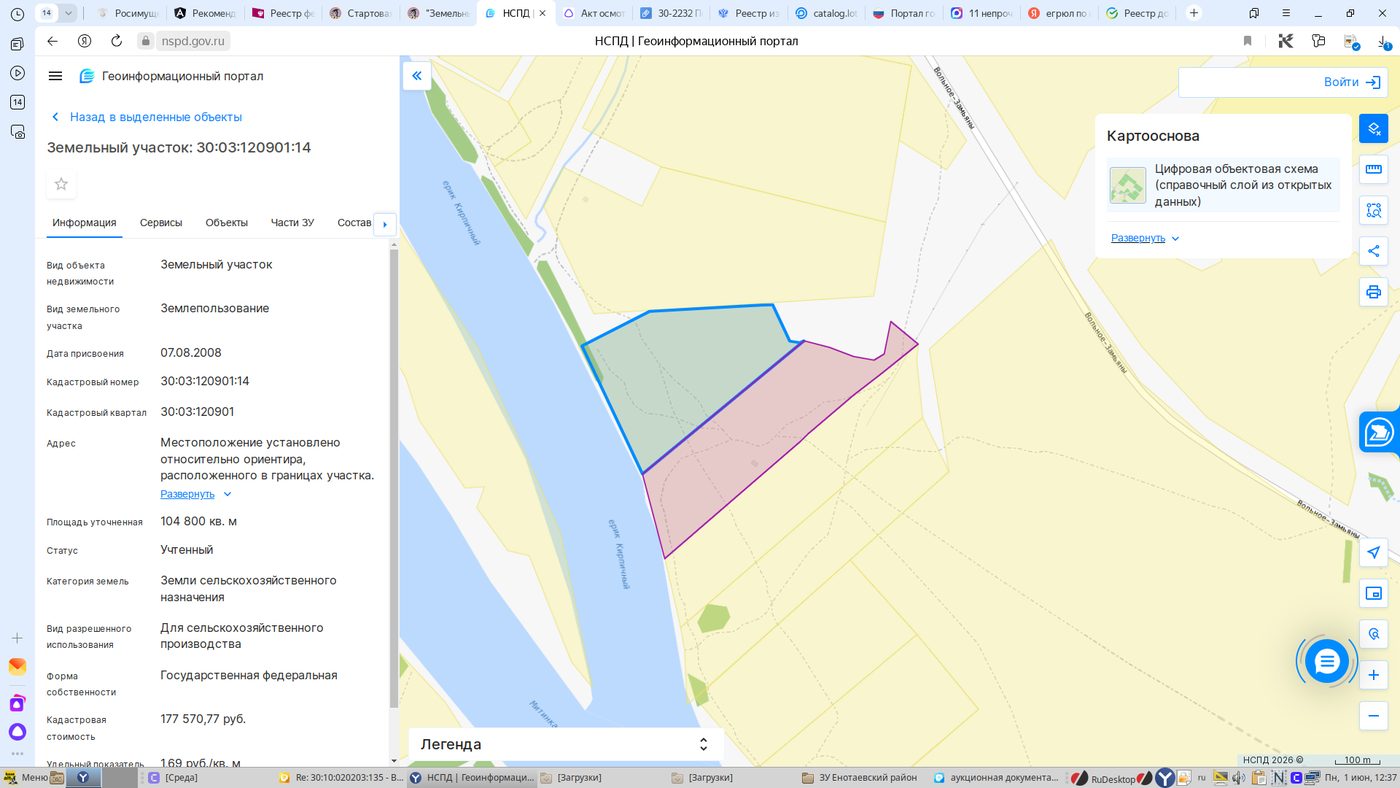Toggle the layers panel button

(x=1373, y=129)
